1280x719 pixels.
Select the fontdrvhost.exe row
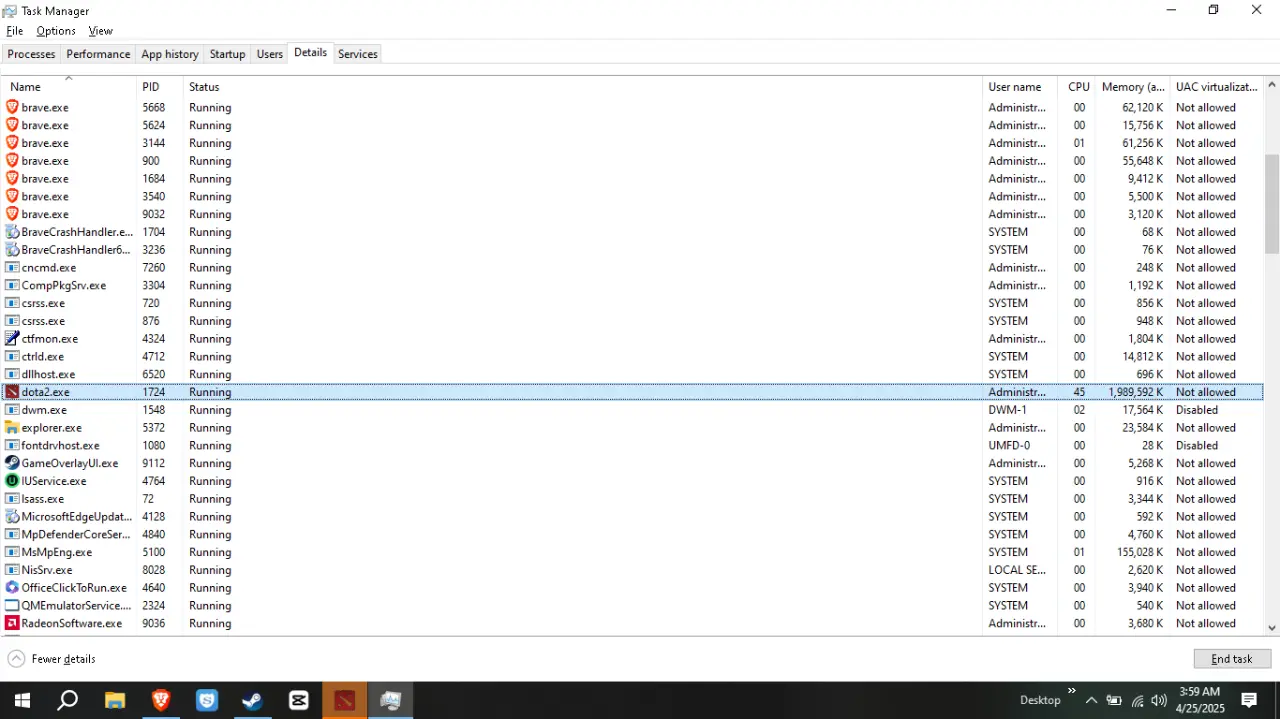(x=632, y=446)
